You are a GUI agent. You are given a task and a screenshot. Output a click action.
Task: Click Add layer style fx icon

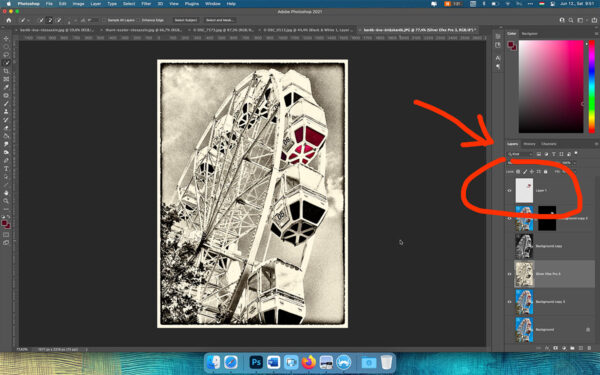pyautogui.click(x=547, y=348)
